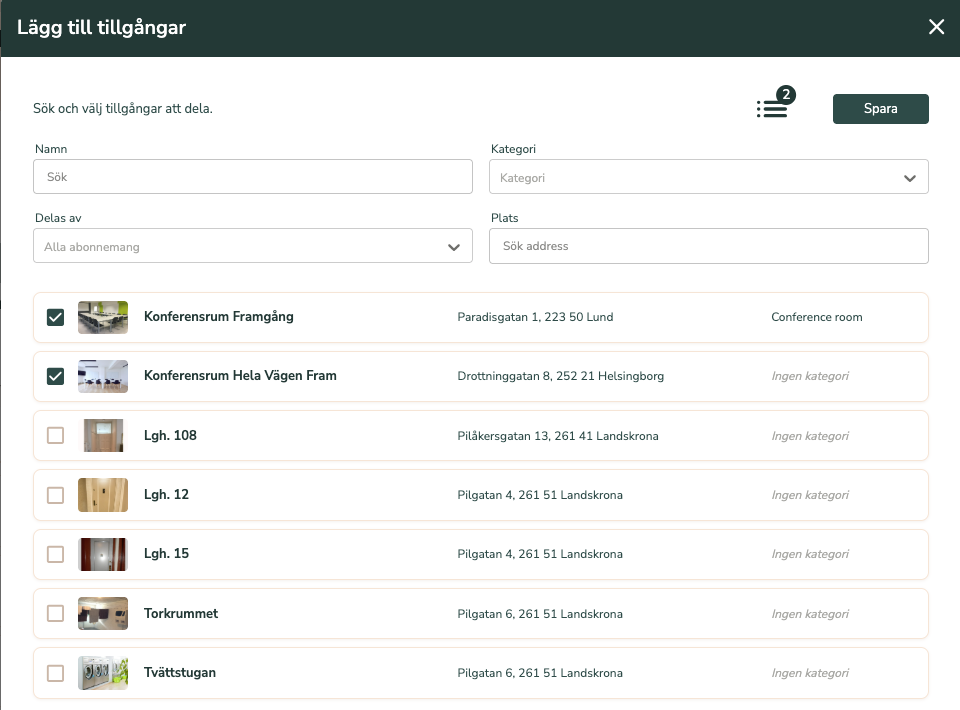This screenshot has height=710, width=960.
Task: Open the selected assets list icon
Action: point(772,109)
